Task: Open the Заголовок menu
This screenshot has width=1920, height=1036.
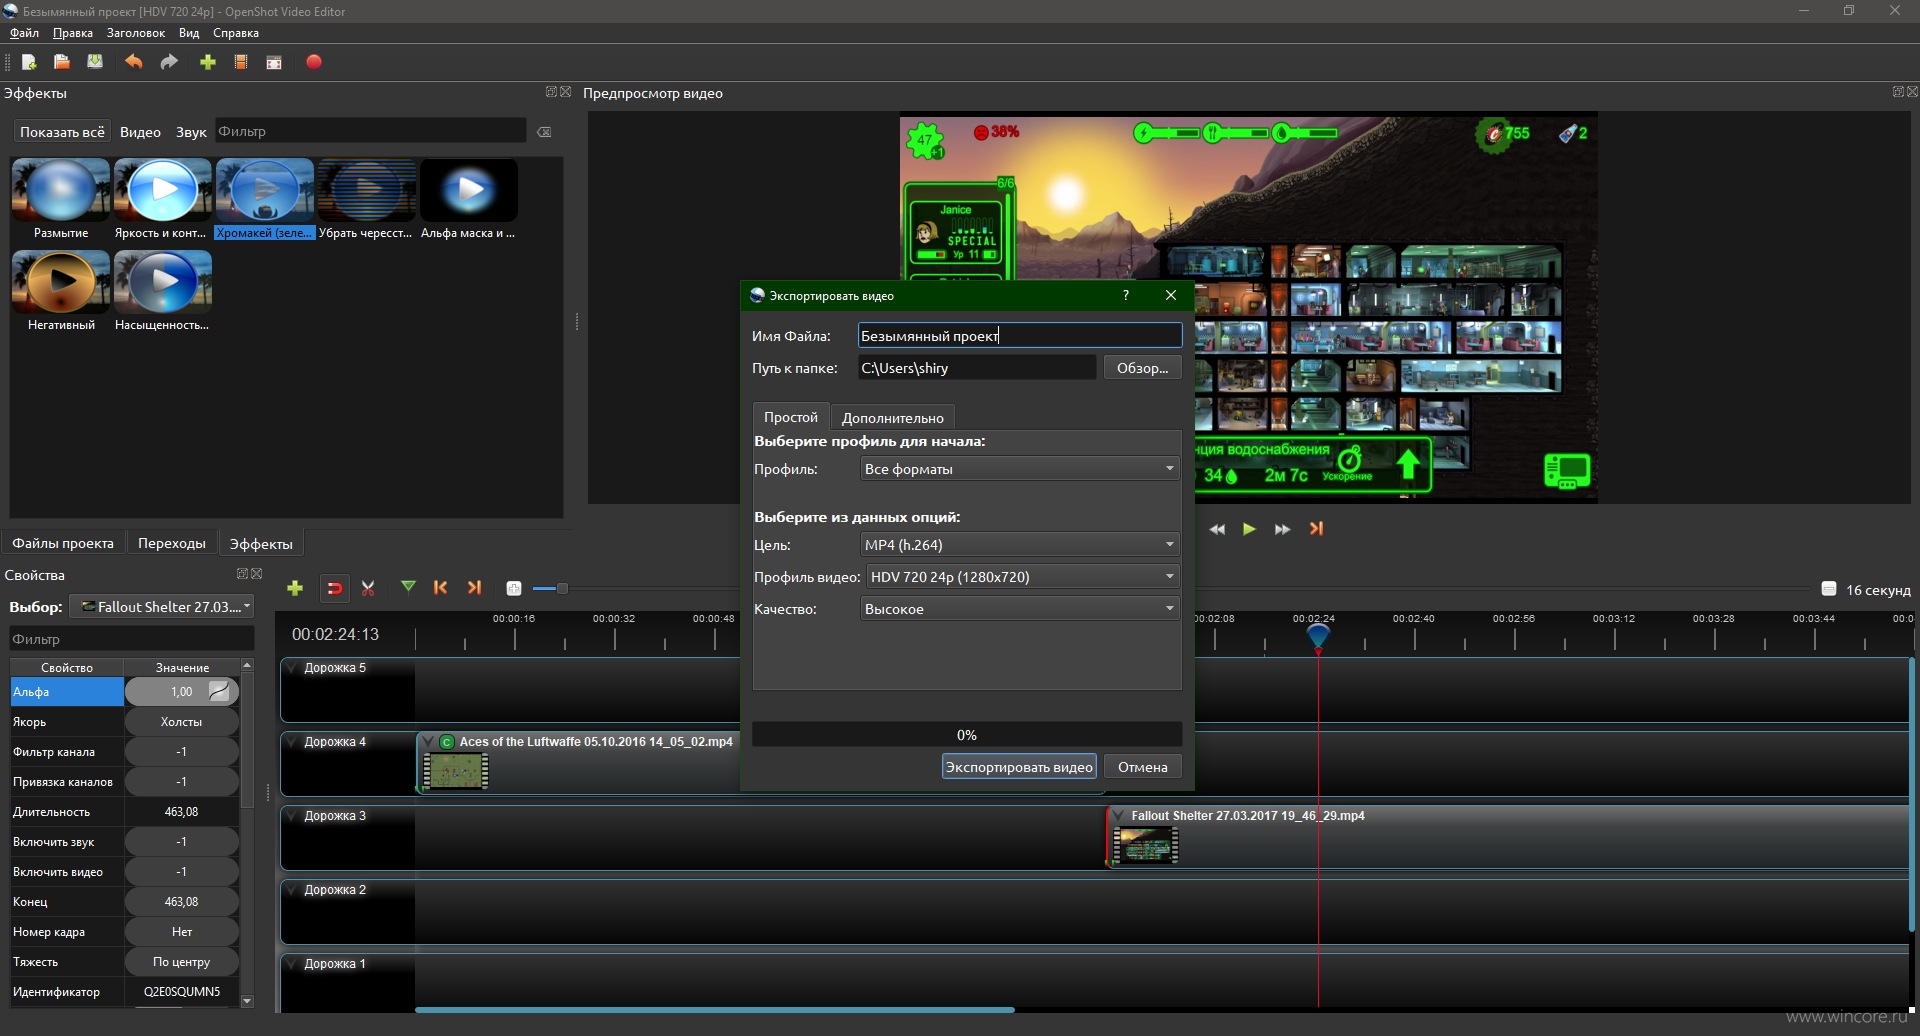Action: tap(136, 33)
